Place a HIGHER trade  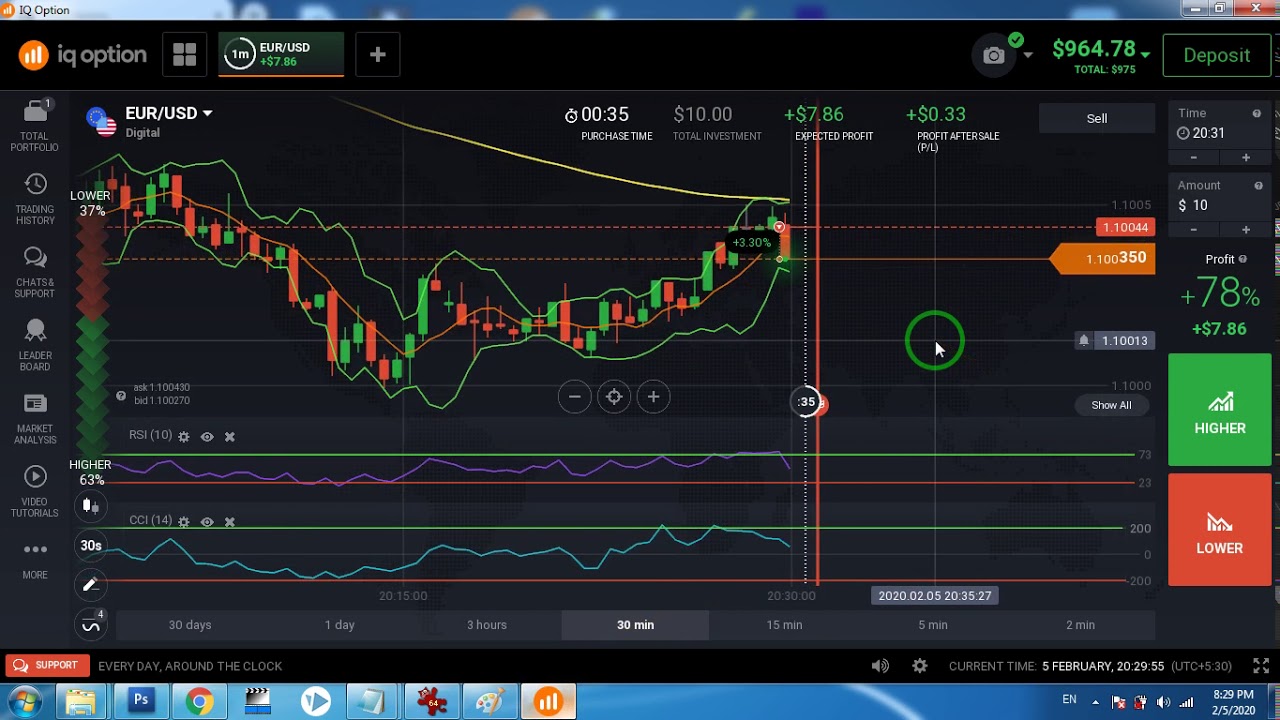(x=1219, y=410)
